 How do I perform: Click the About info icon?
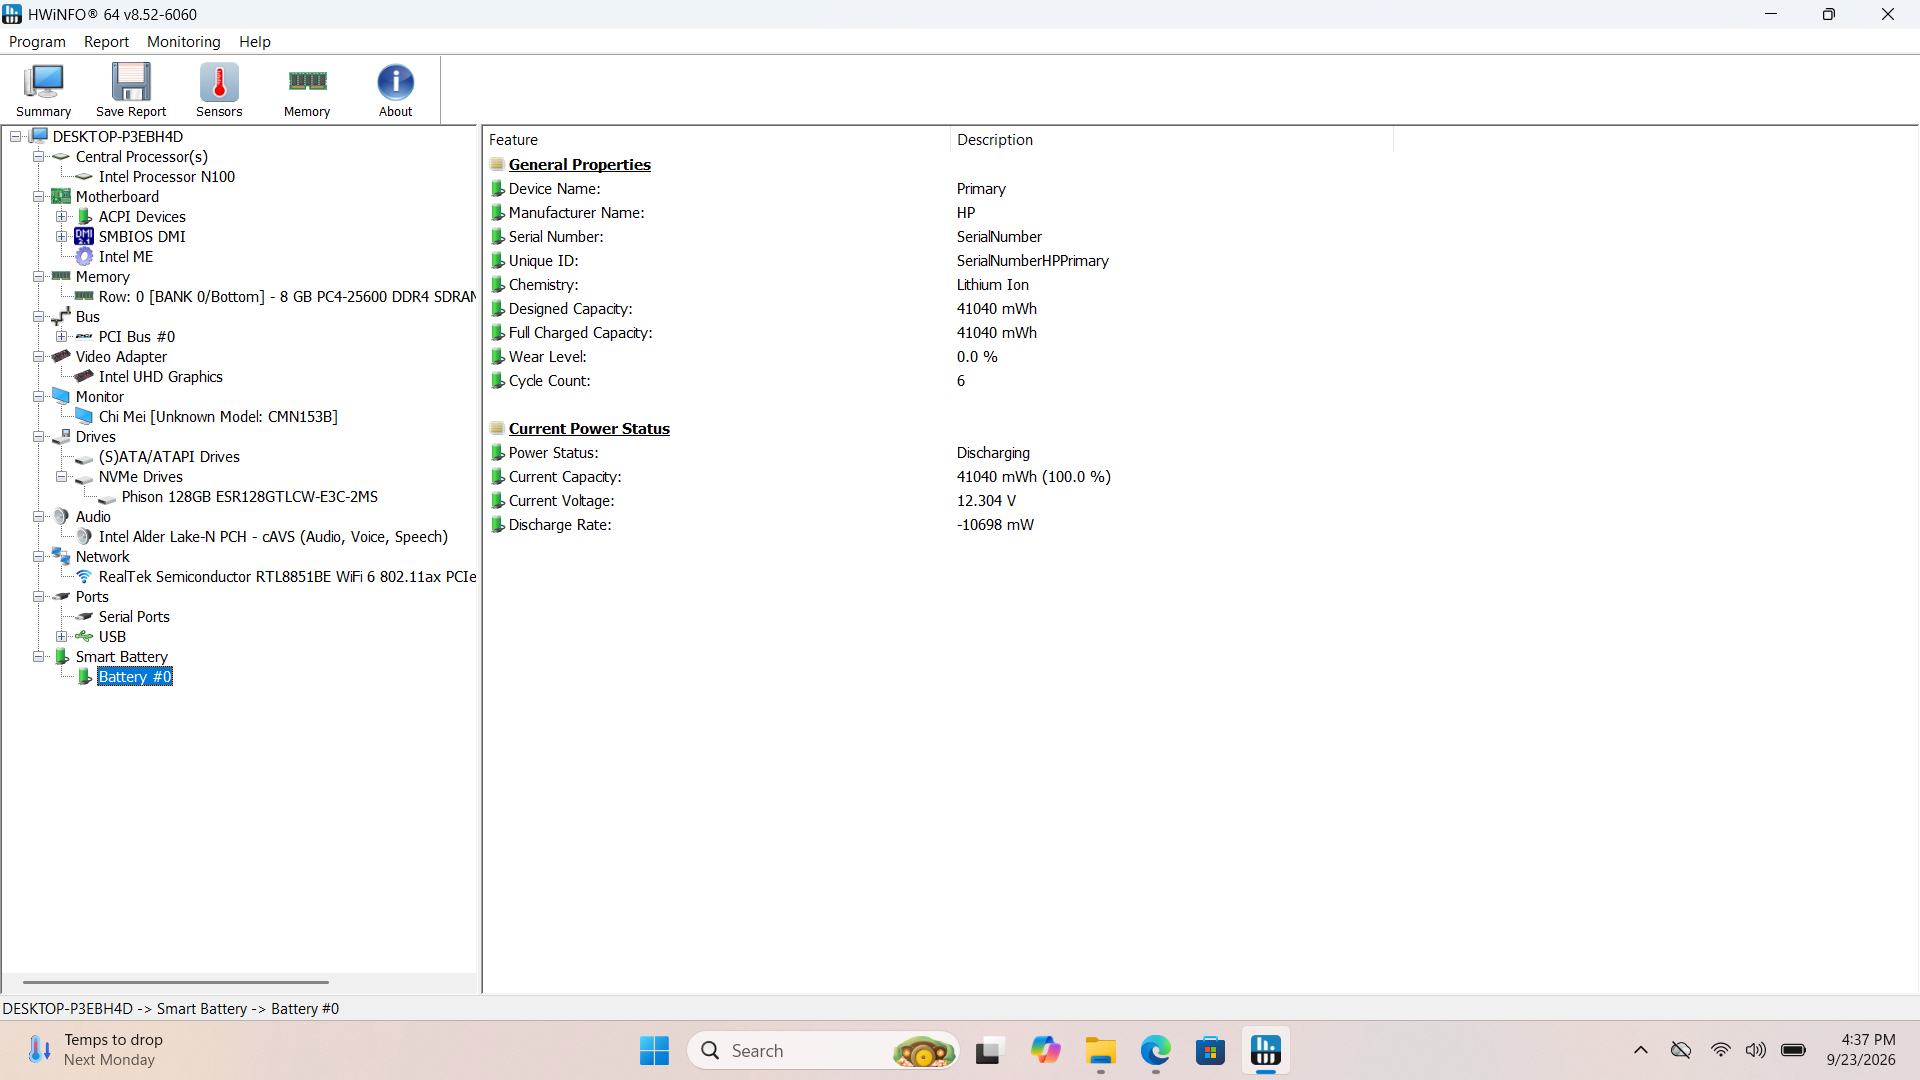coord(395,91)
